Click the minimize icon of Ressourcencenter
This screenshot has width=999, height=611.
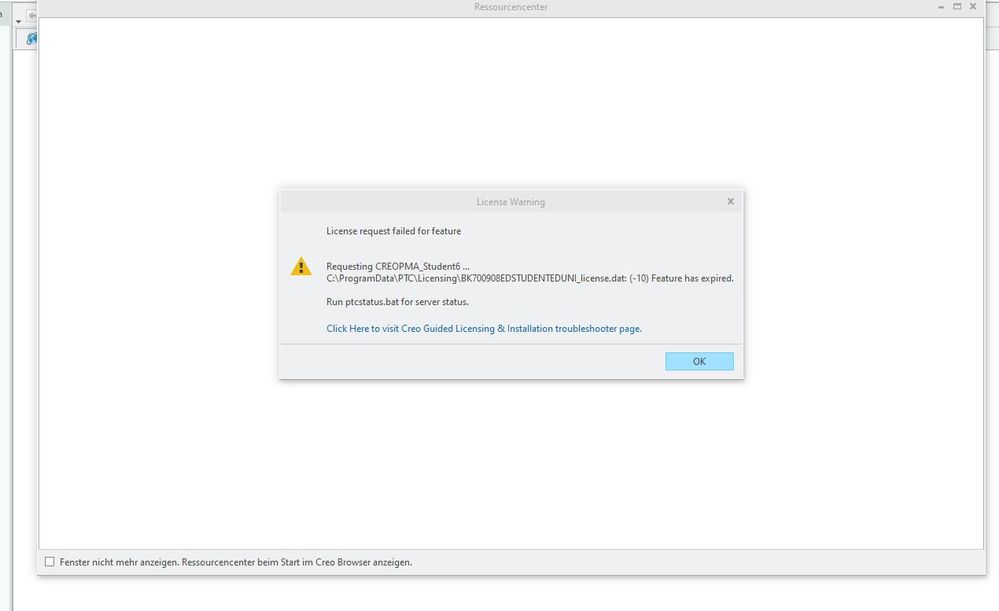[x=938, y=6]
